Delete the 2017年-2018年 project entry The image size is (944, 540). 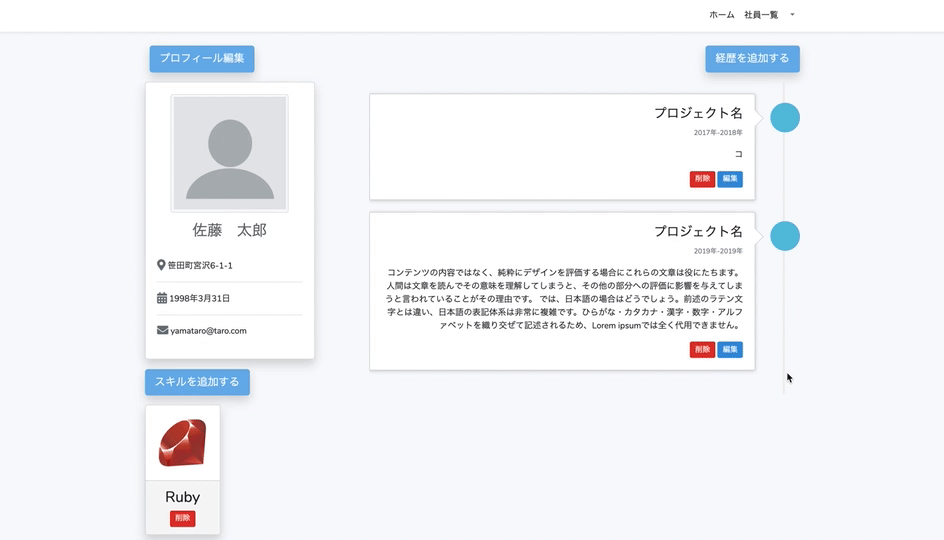[x=702, y=179]
